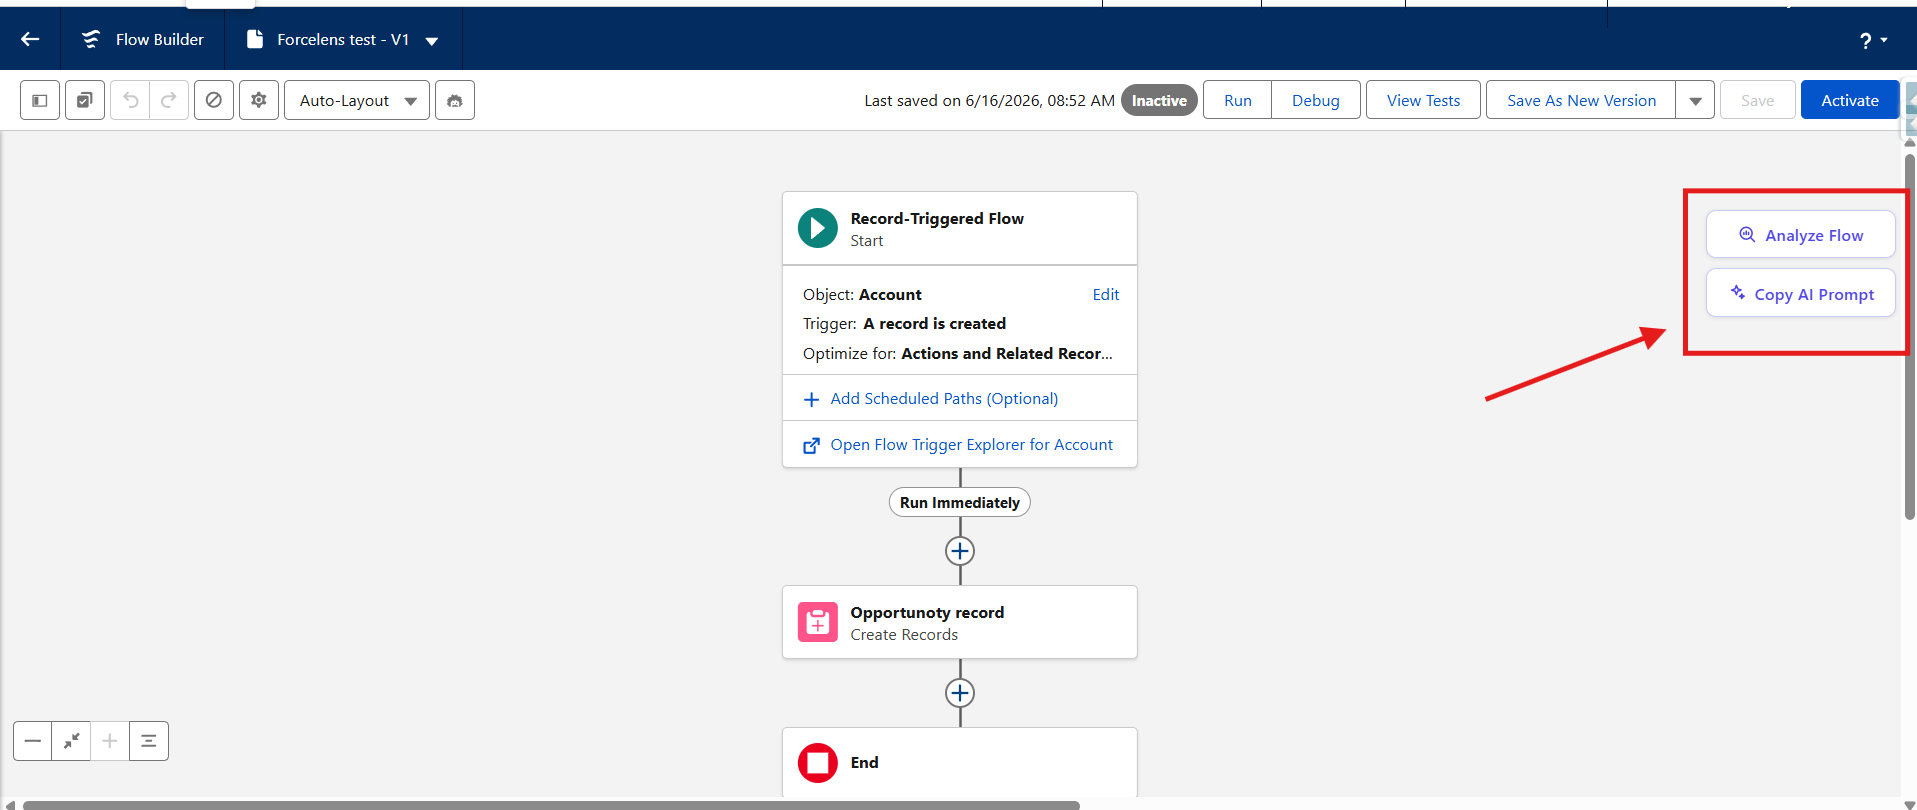Screen dimensions: 1917x810
Task: Click the Flow Builder logo icon
Action: tap(91, 39)
